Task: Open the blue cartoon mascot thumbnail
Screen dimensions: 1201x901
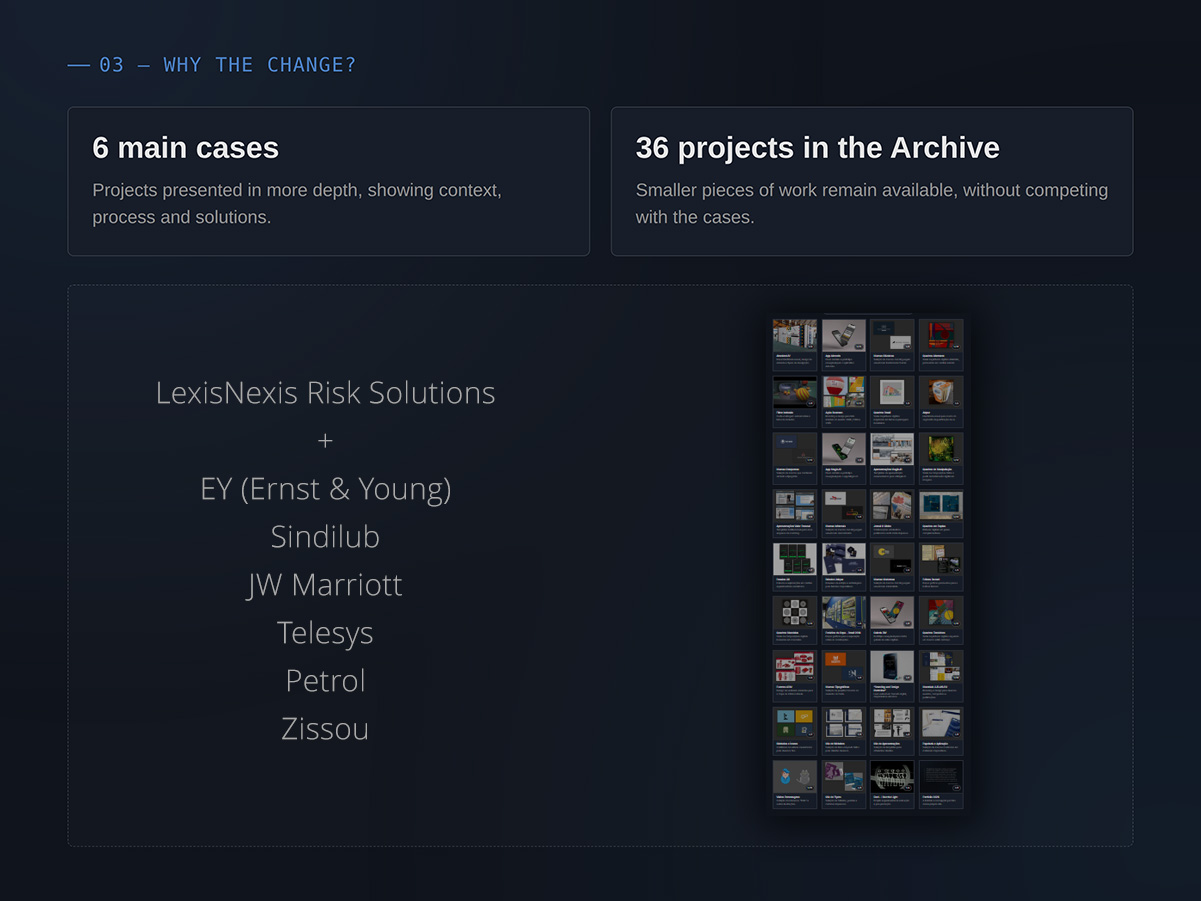Action: click(794, 777)
